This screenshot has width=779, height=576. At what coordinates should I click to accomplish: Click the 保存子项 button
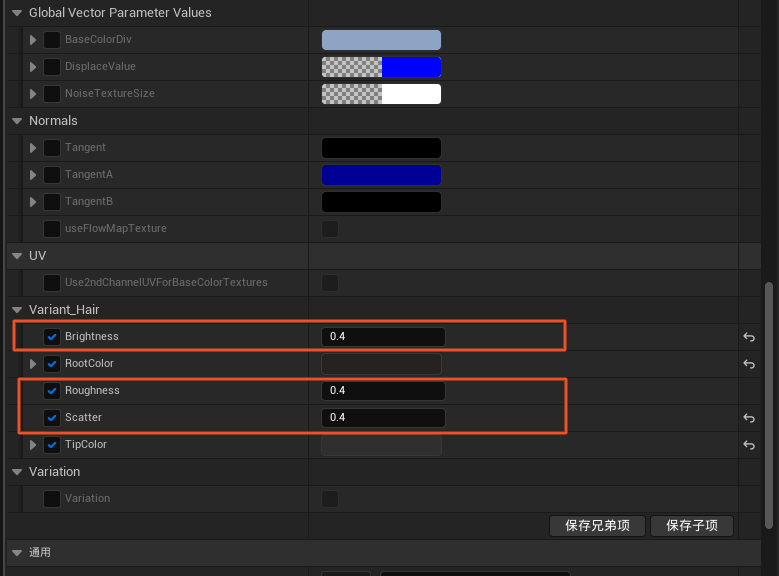click(x=691, y=526)
